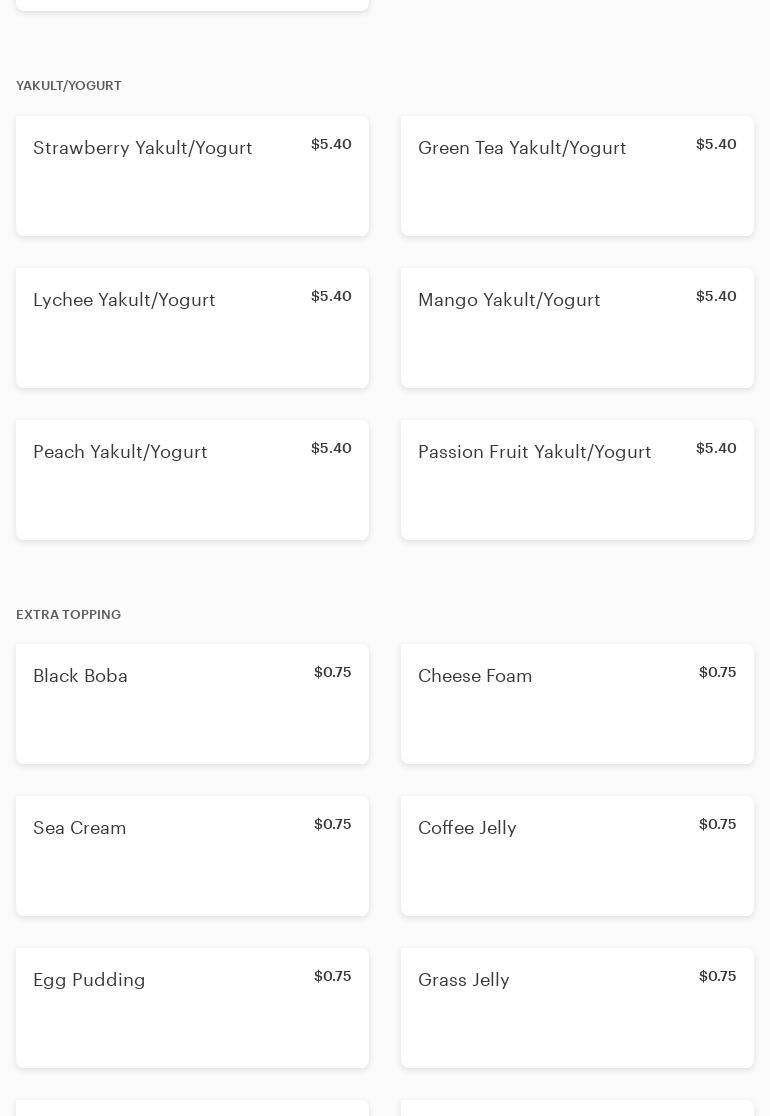Select the Cheese Foam topping
The width and height of the screenshot is (770, 1116).
(x=577, y=704)
